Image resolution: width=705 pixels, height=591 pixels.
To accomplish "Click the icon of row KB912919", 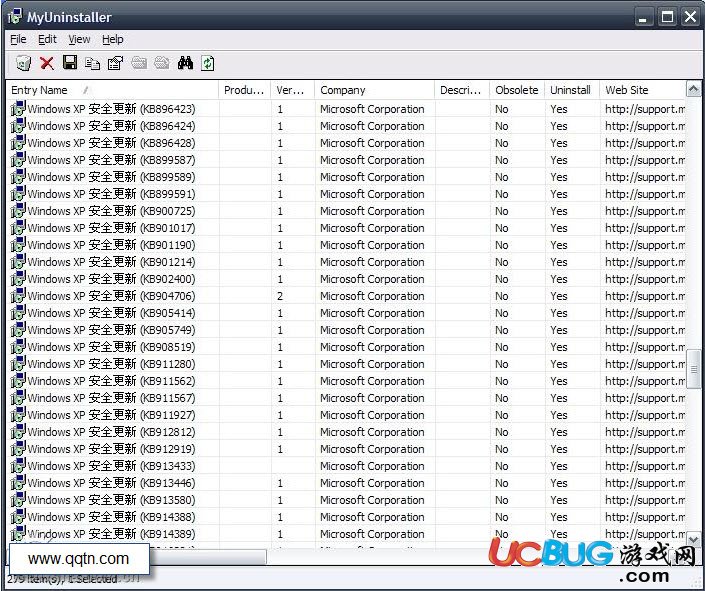I will 18,449.
